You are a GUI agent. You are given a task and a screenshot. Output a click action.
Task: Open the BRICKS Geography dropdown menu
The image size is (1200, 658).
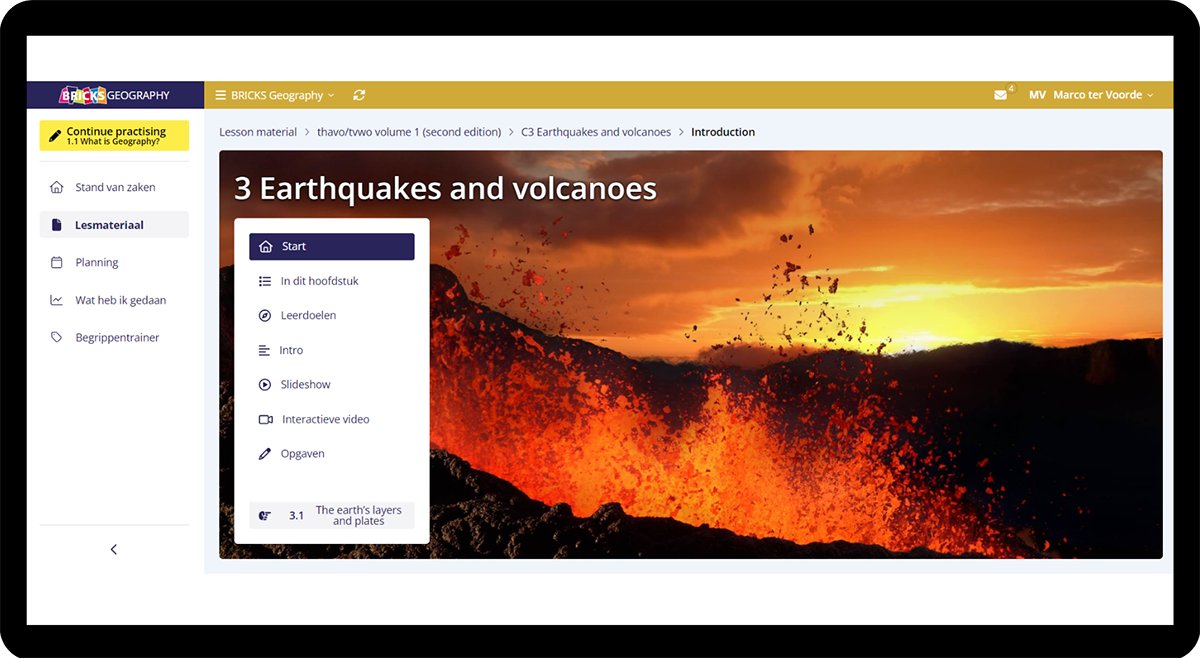275,95
